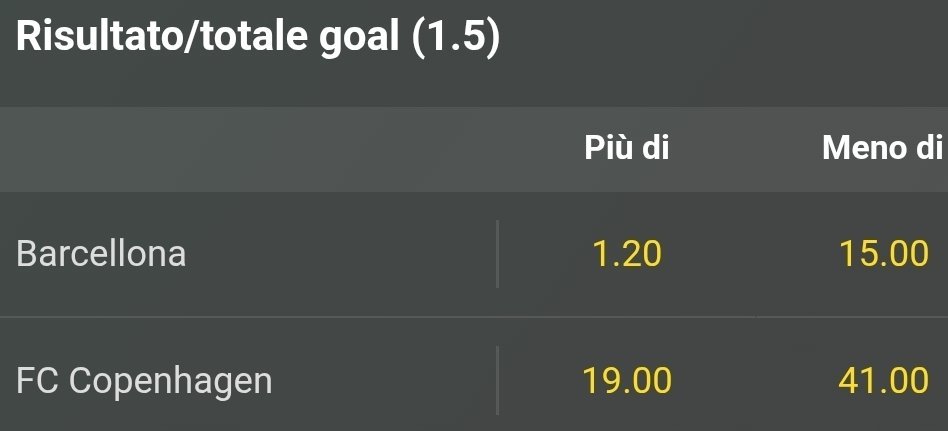Tap the 19.00 odds value
The width and height of the screenshot is (948, 431).
(627, 380)
